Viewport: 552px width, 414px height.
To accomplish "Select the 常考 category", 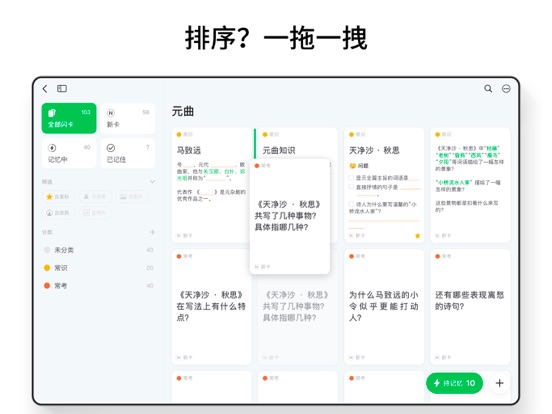I will click(99, 286).
